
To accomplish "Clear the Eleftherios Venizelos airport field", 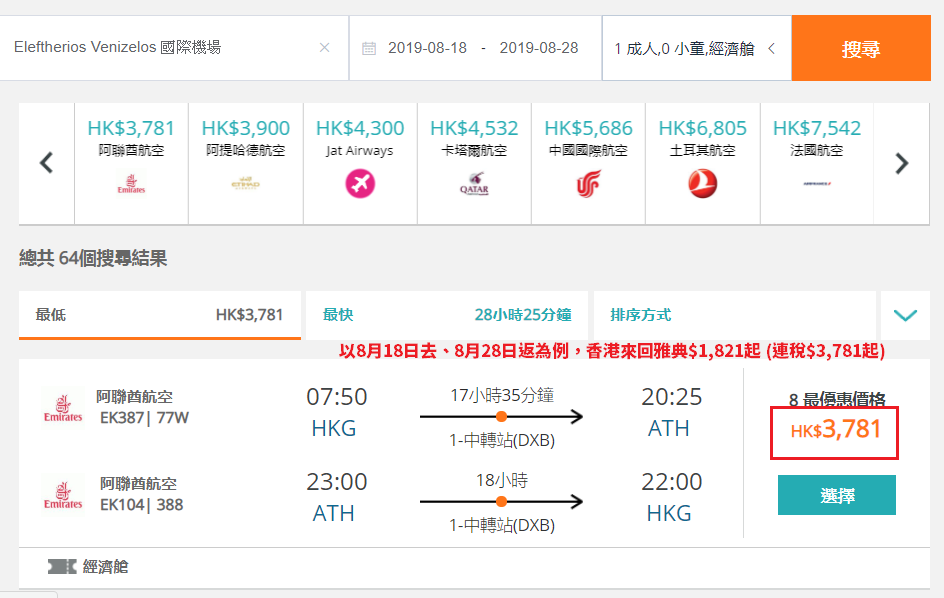I will click(x=324, y=48).
